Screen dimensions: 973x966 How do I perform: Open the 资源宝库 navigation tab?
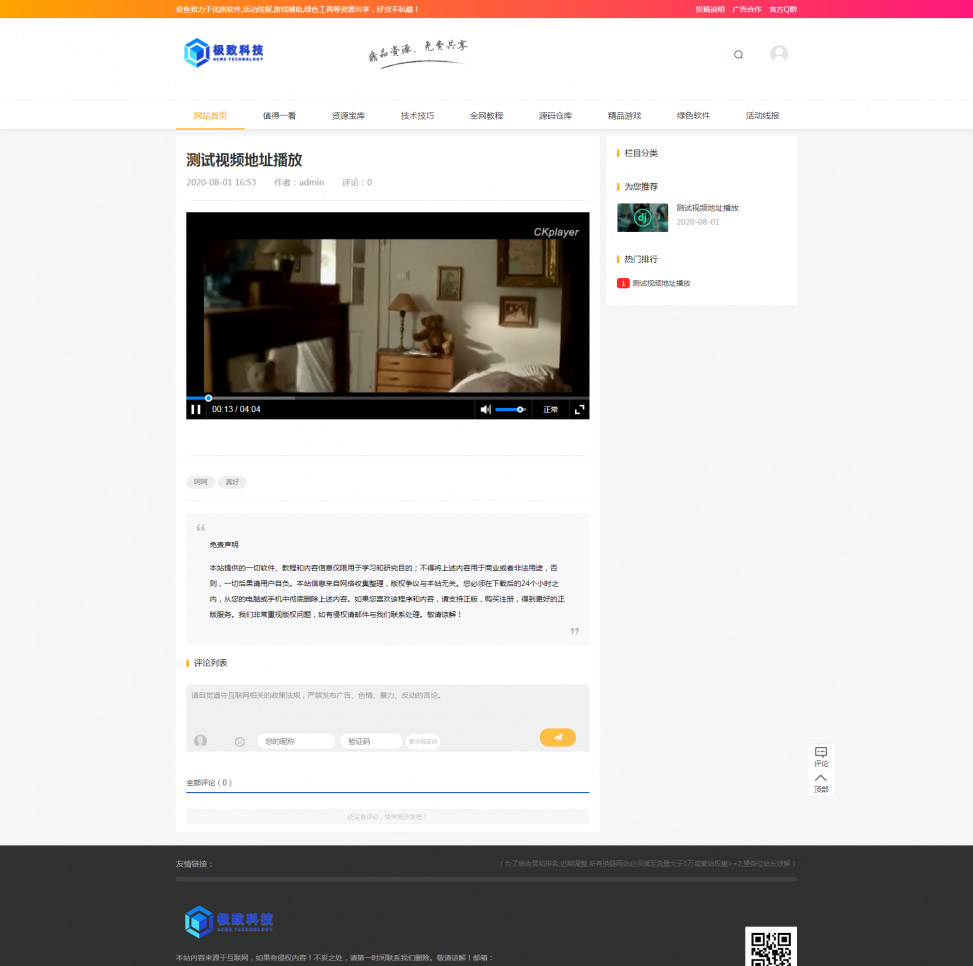tap(348, 116)
